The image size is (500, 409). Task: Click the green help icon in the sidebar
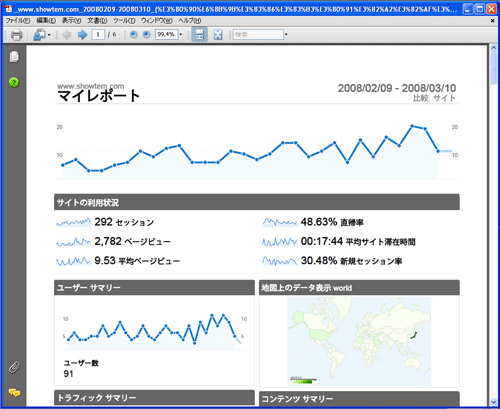[x=14, y=82]
